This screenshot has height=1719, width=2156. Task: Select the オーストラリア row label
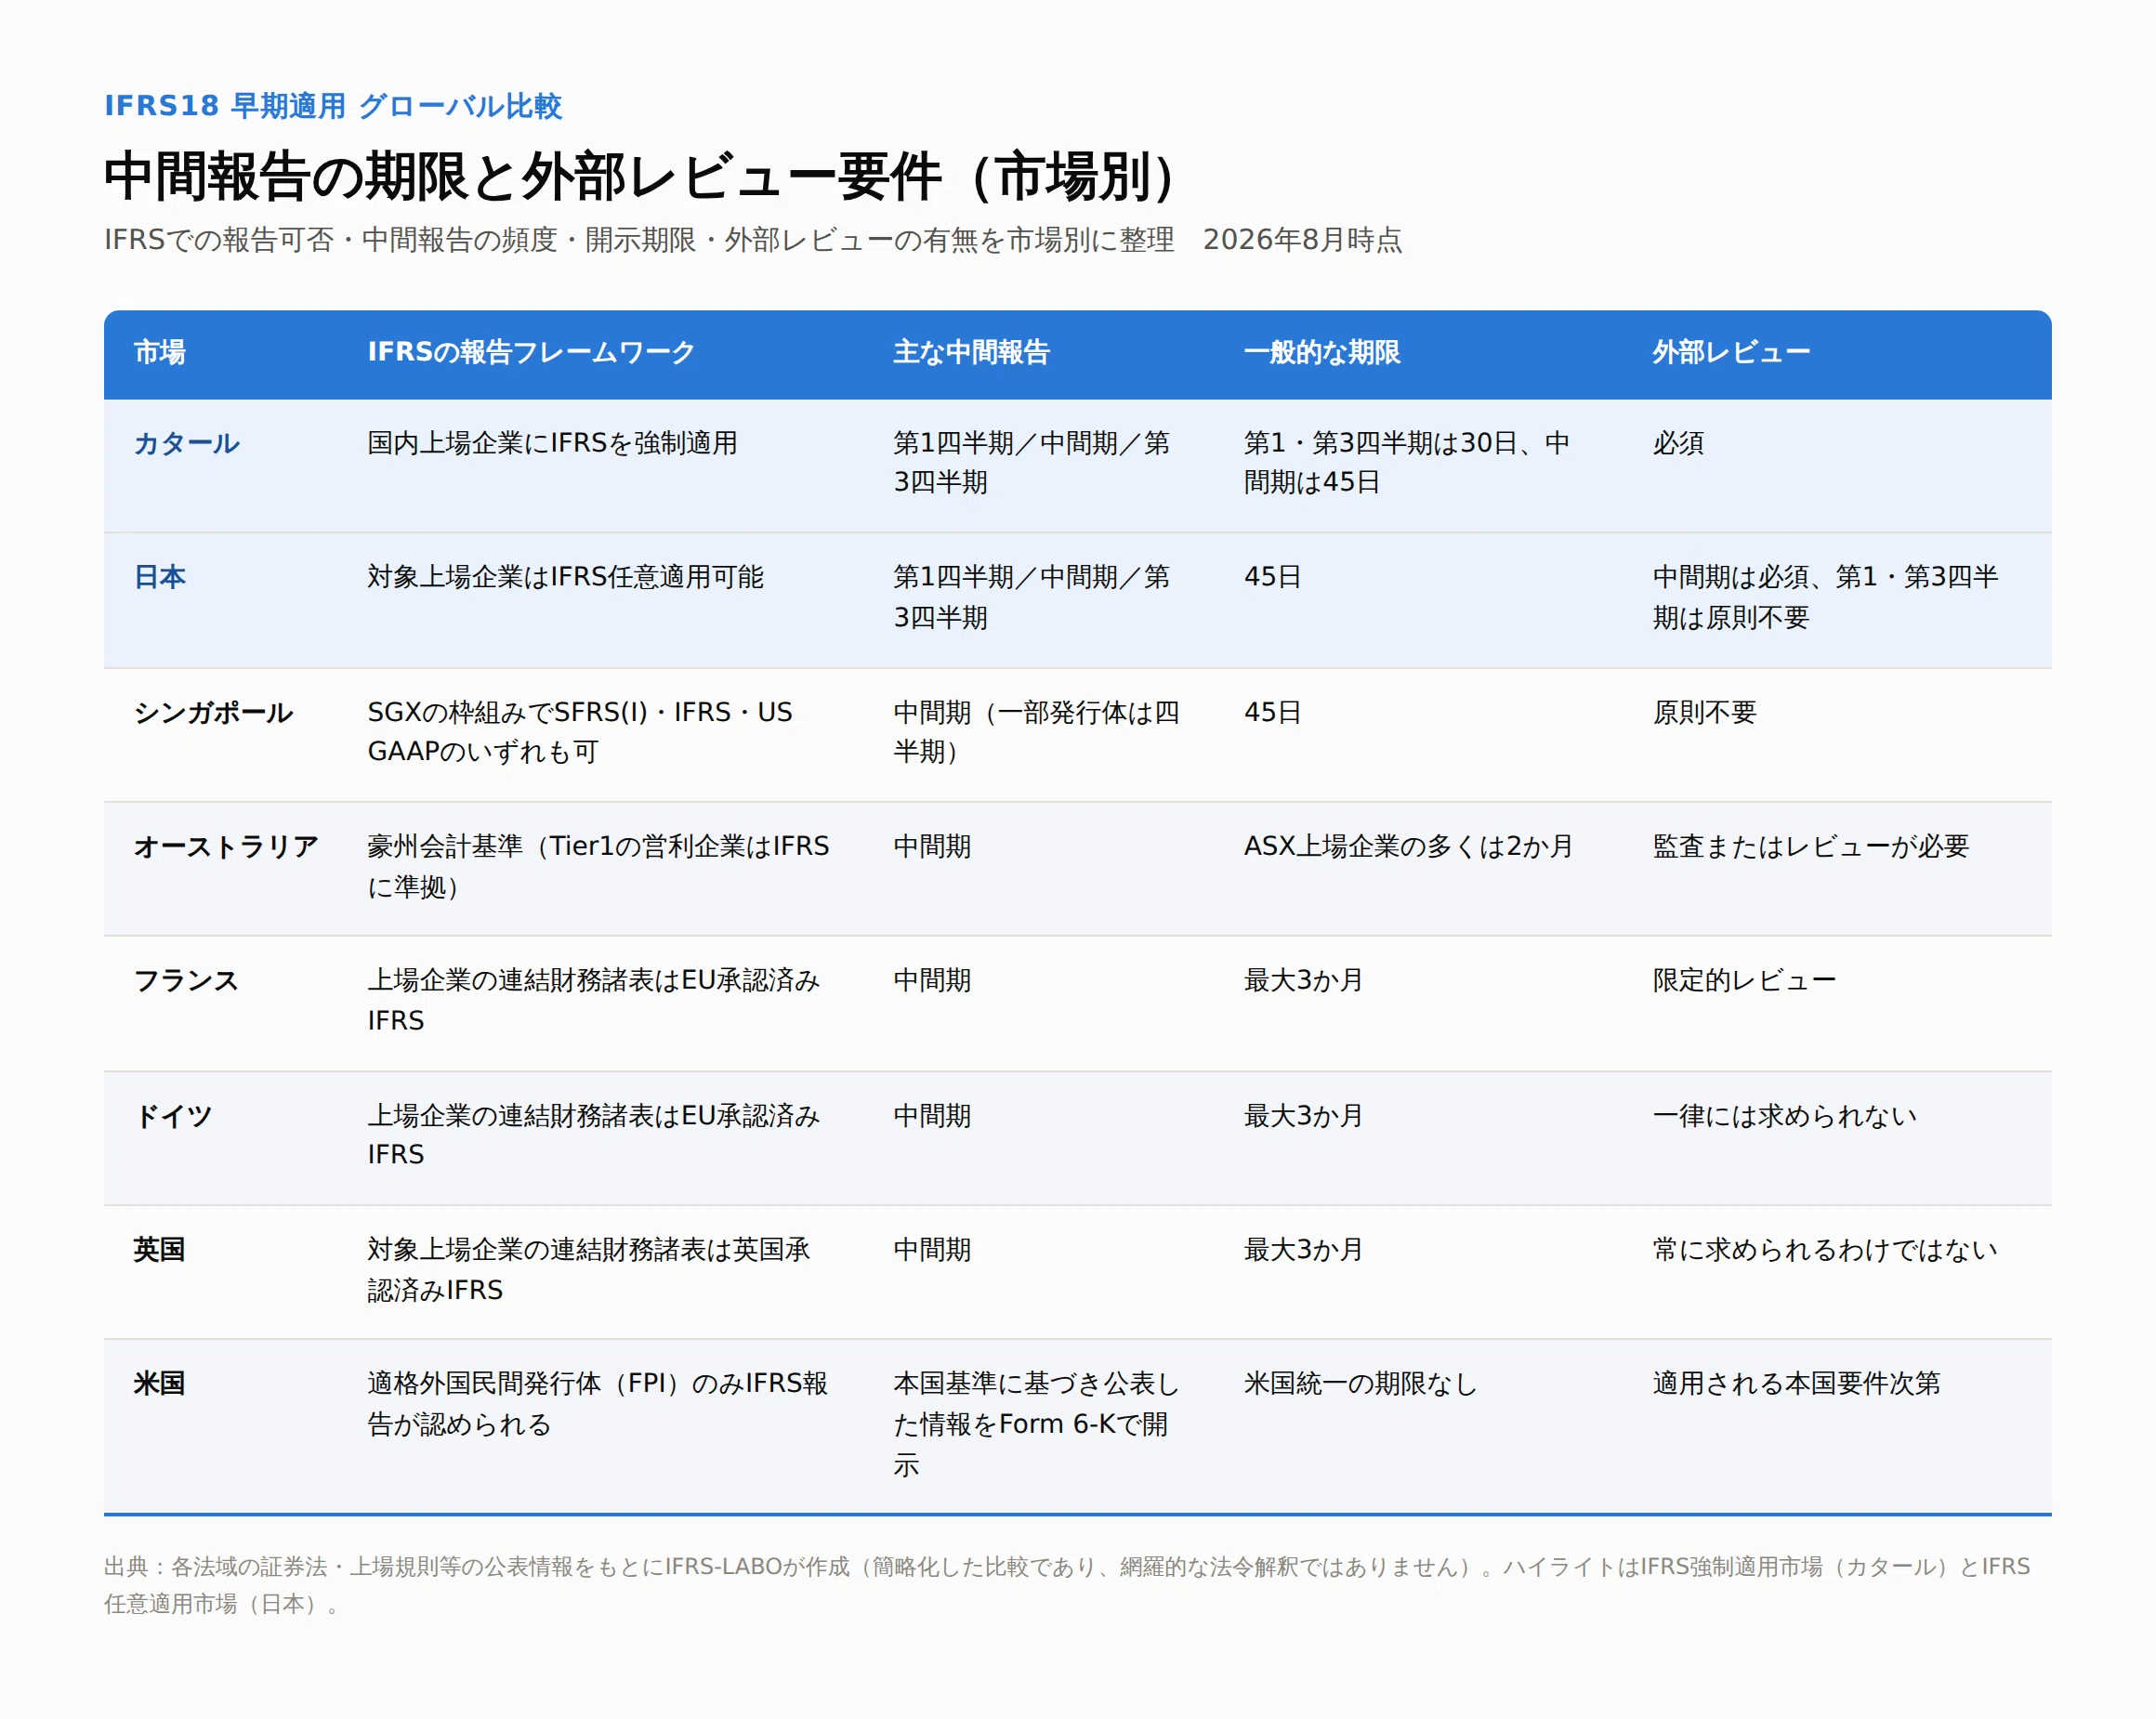coord(226,846)
